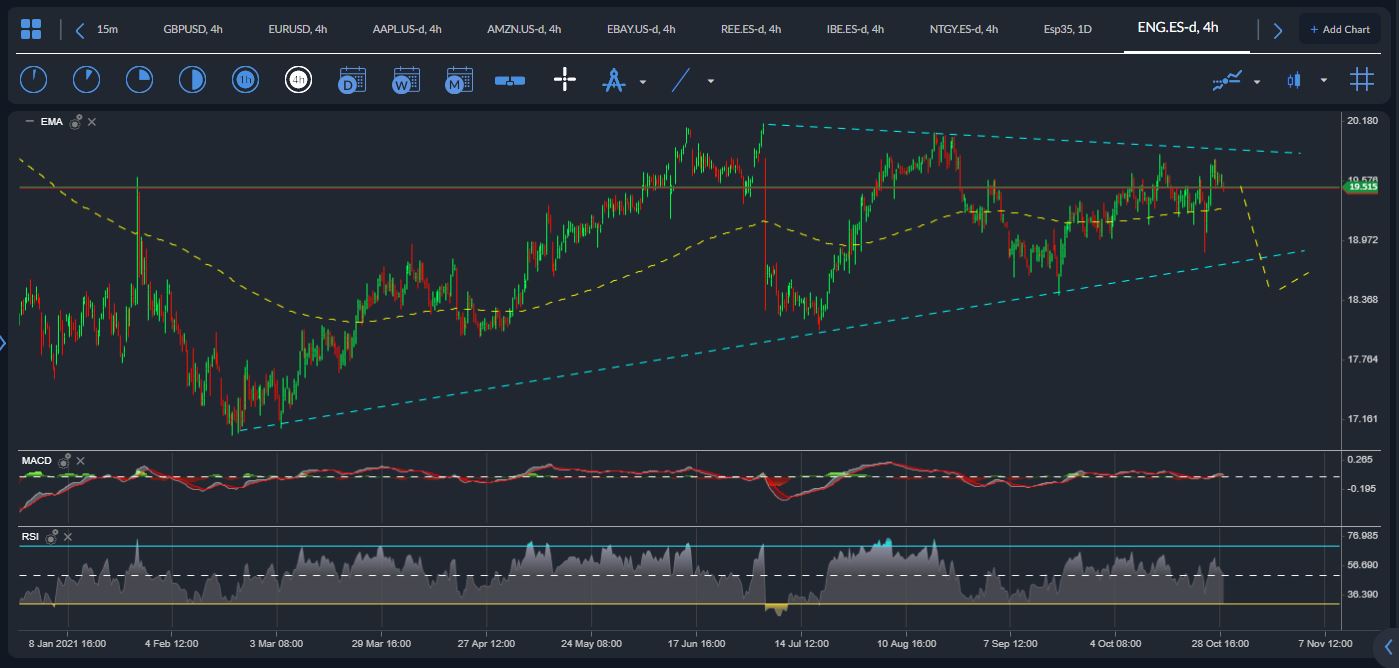Expand the left side panel arrow
The width and height of the screenshot is (1399, 668).
click(x=3, y=343)
